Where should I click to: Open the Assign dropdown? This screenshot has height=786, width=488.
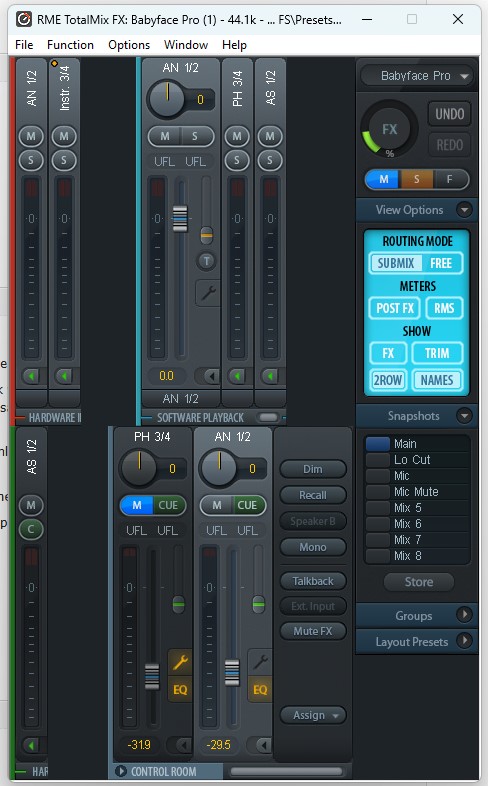313,715
